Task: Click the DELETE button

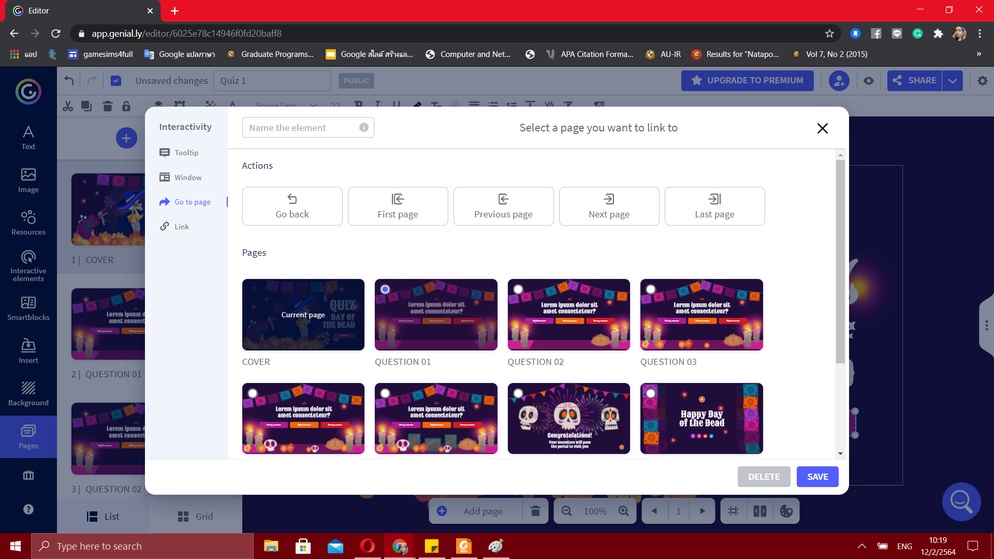Action: point(763,477)
